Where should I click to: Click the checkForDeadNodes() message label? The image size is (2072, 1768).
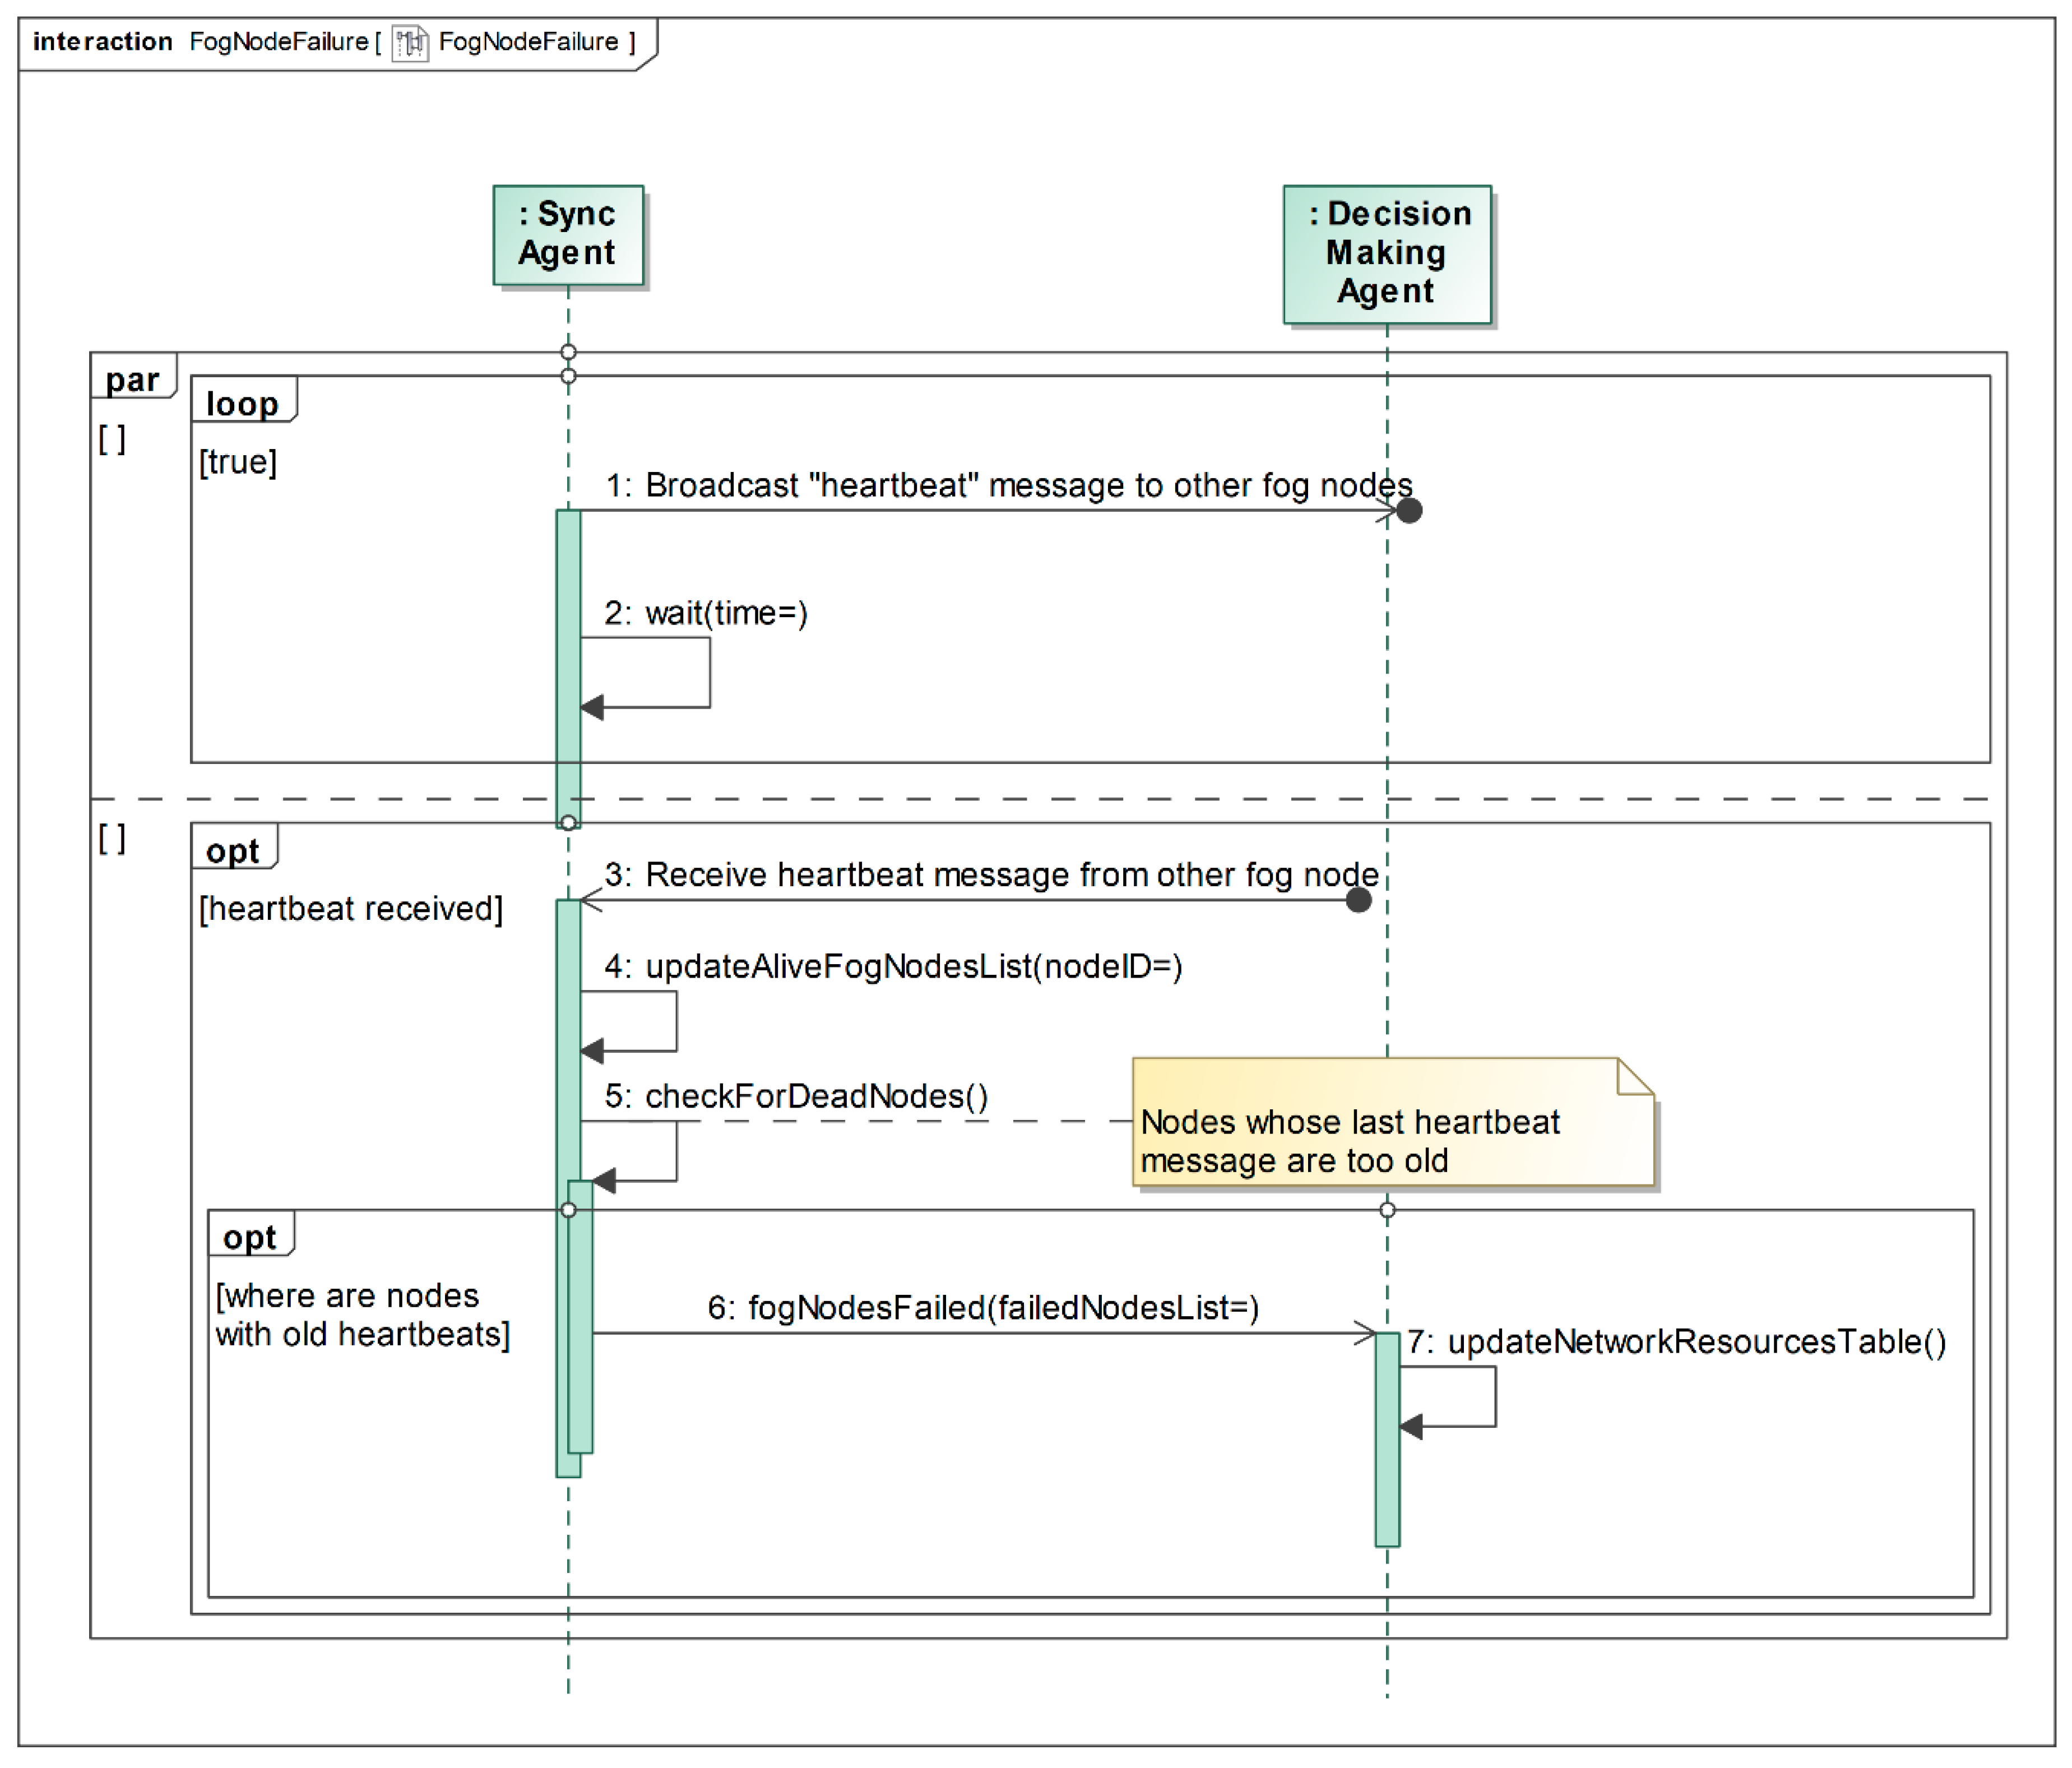click(x=796, y=1096)
